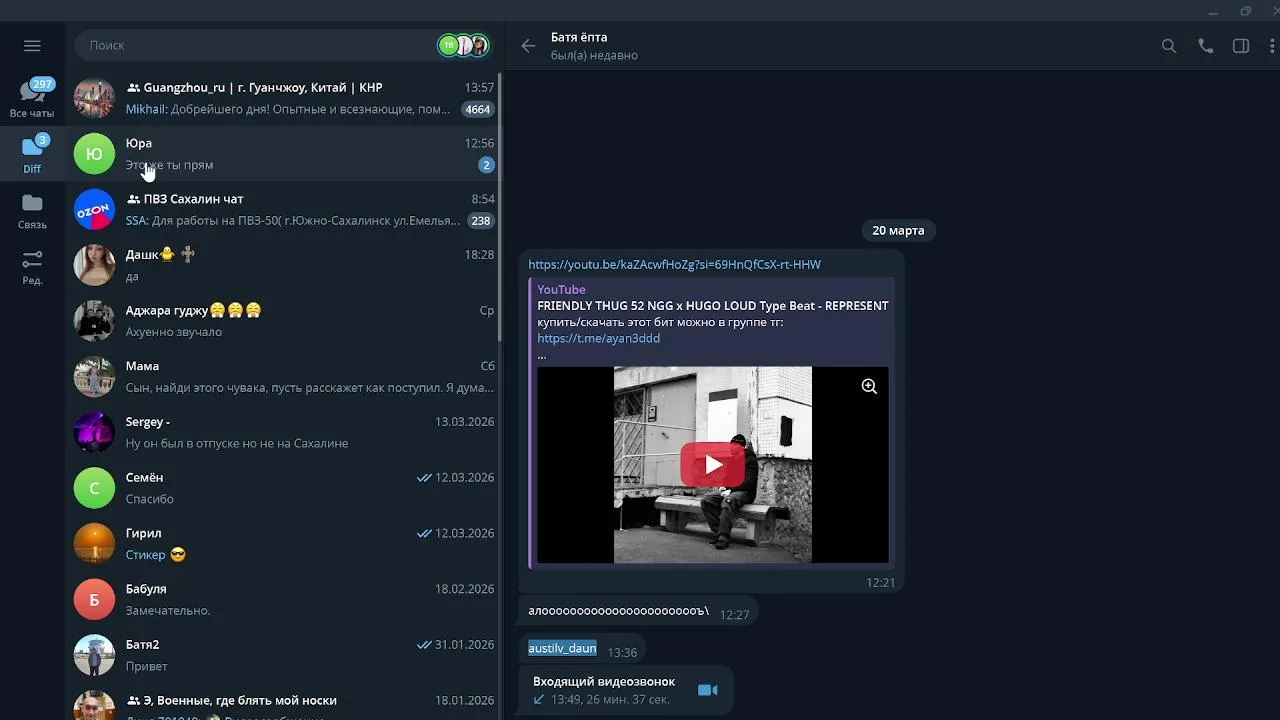Image resolution: width=1280 pixels, height=720 pixels.
Task: Click Sergey's purple profile photo
Action: pos(94,433)
